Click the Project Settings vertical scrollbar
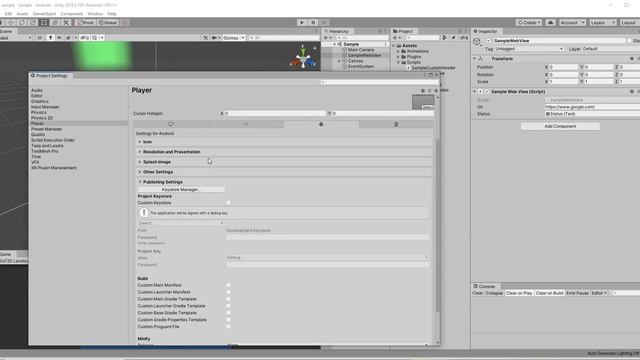The width and height of the screenshot is (640, 360). pos(438,224)
